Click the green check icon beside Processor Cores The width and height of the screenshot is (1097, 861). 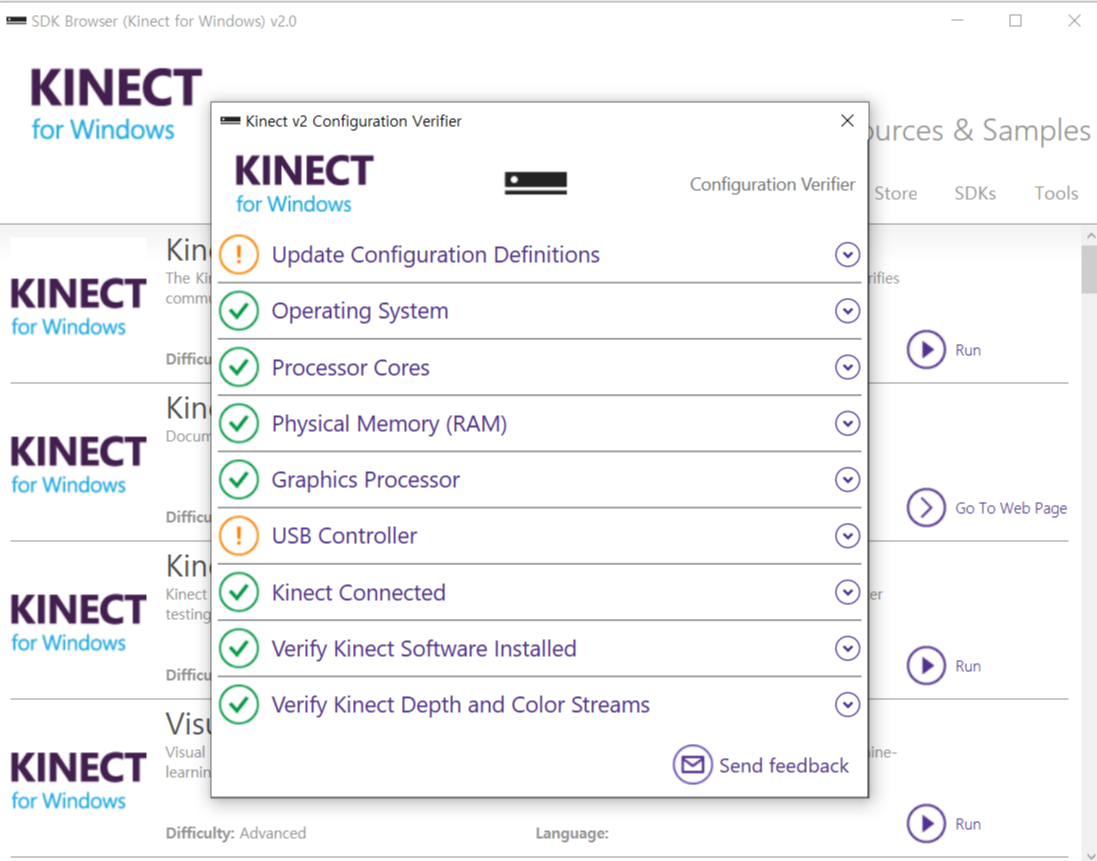[x=239, y=367]
